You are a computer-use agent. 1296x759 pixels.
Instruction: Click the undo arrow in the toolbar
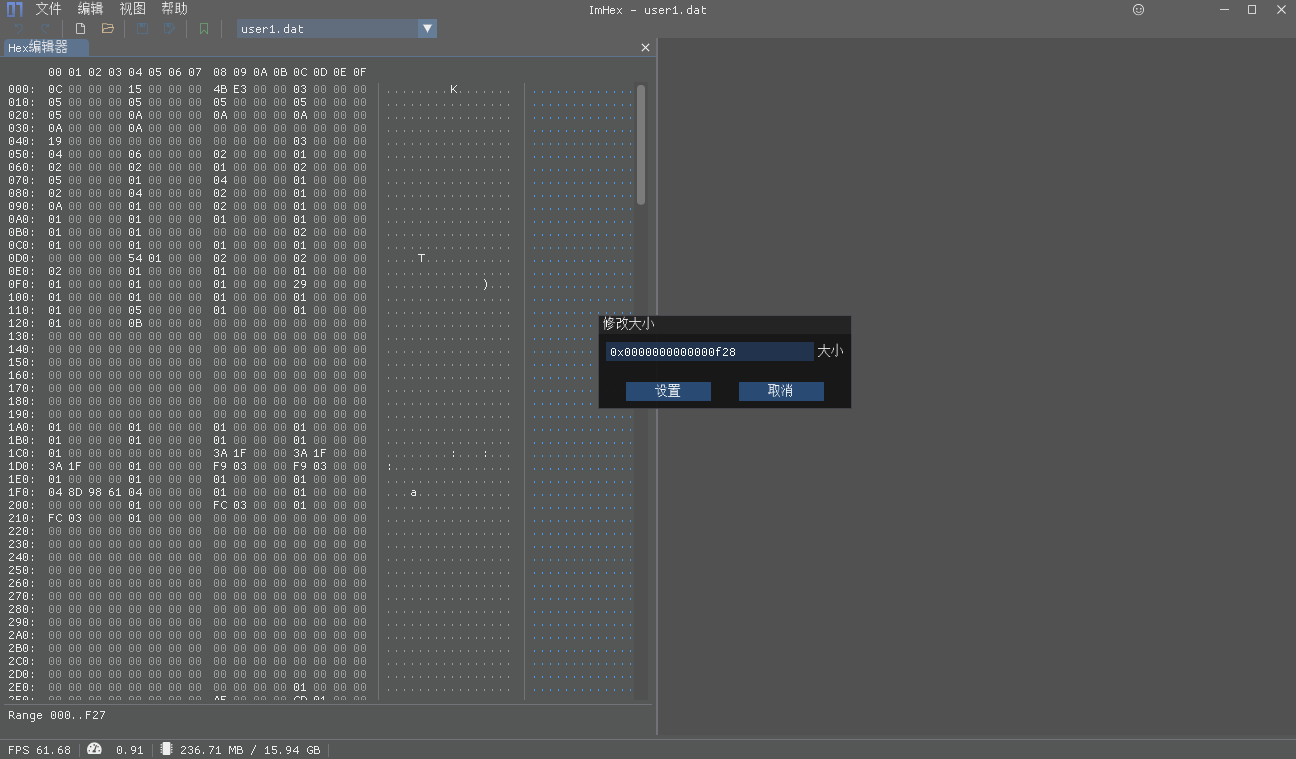(17, 29)
